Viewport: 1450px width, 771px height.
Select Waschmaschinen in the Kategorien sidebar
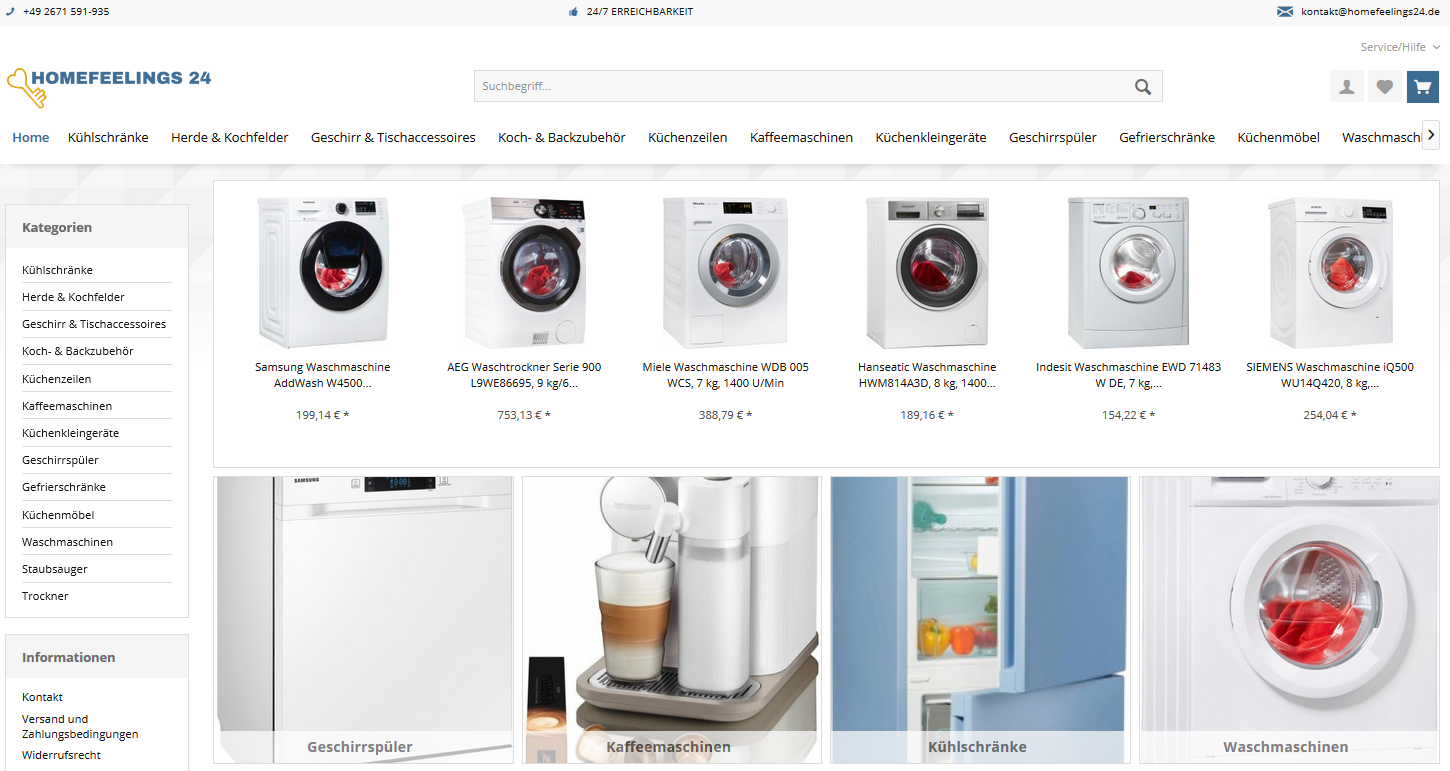97,542
